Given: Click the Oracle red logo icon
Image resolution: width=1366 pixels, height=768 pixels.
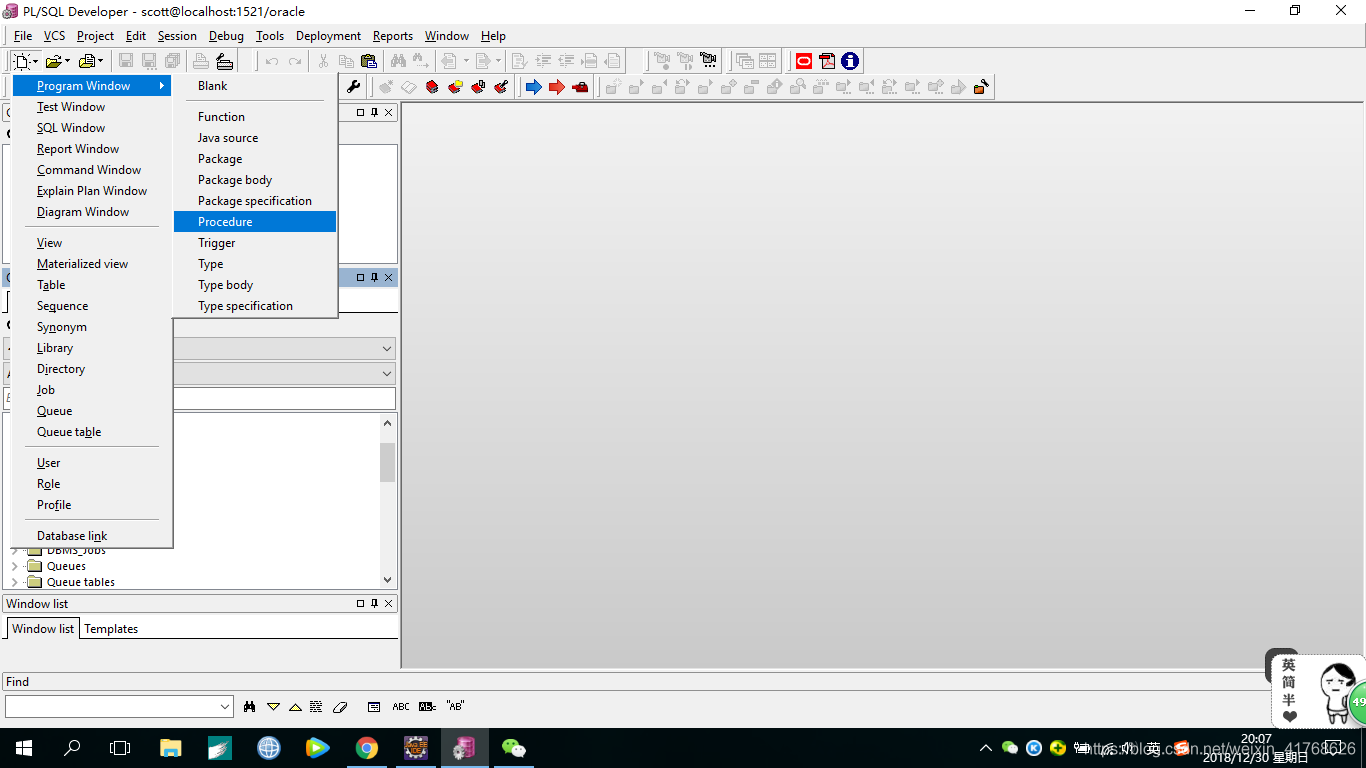Looking at the screenshot, I should click(803, 61).
